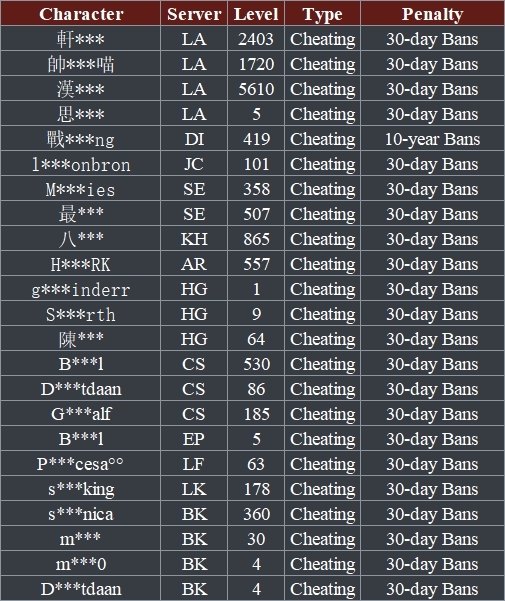Screen dimensions: 505x601
Task: Select level value 5610
Action: [256, 89]
